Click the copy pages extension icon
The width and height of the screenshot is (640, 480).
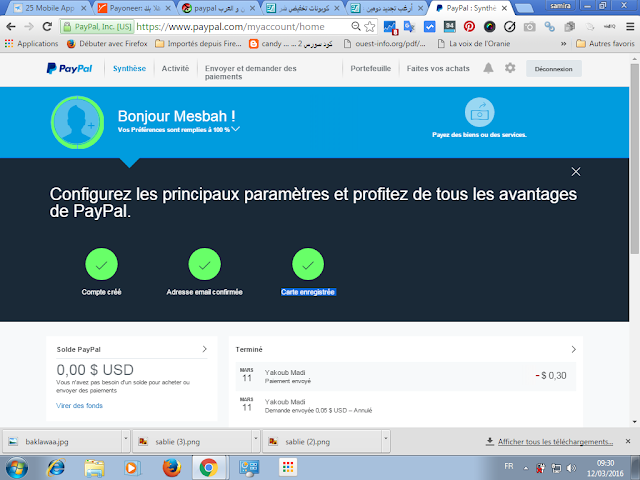coord(569,27)
